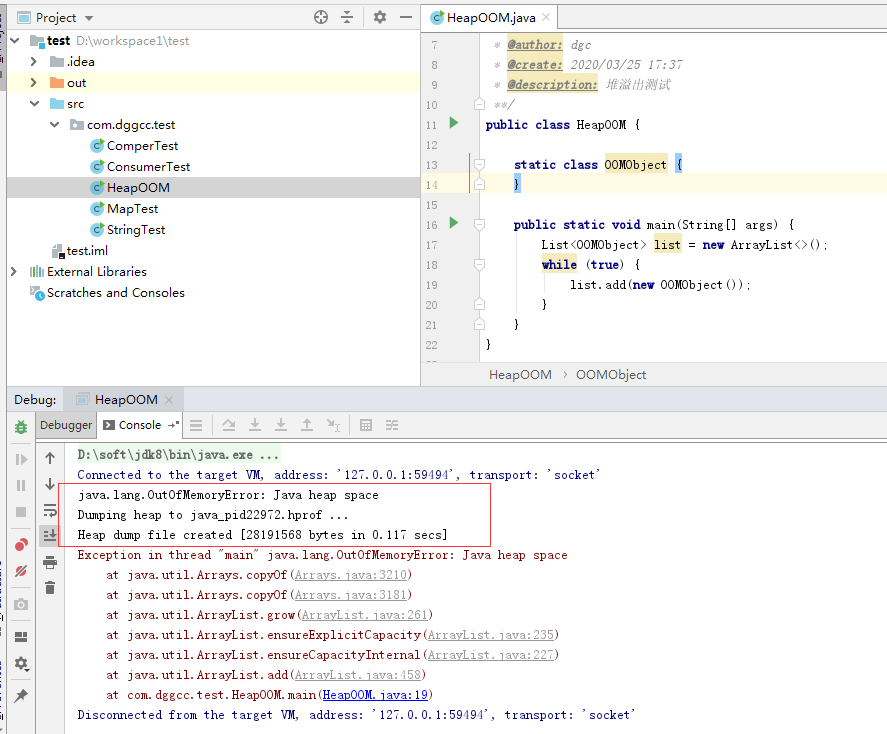The height and width of the screenshot is (734, 887).
Task: Open Project panel settings gear
Action: (x=380, y=17)
